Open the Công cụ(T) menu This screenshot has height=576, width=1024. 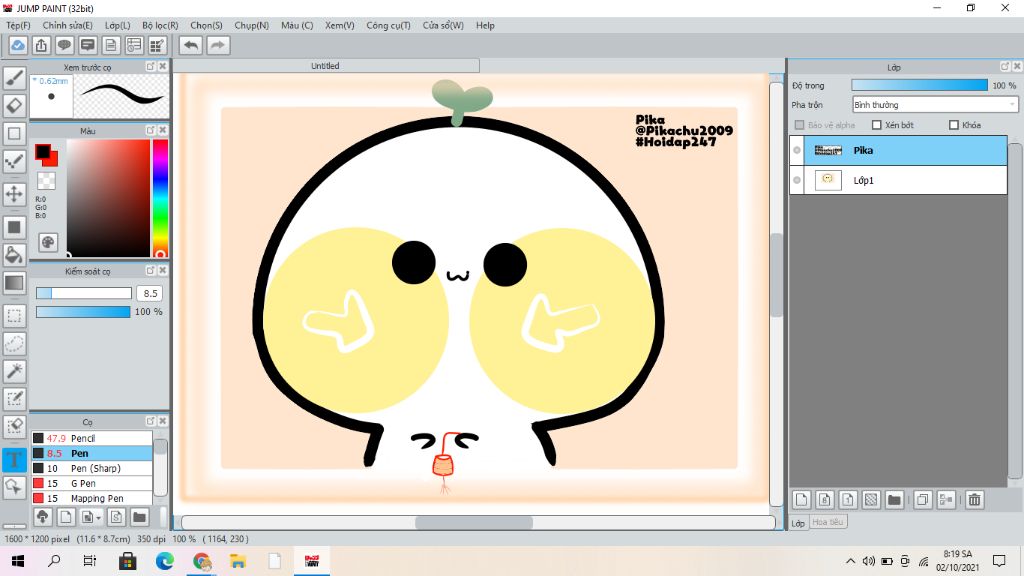(388, 25)
